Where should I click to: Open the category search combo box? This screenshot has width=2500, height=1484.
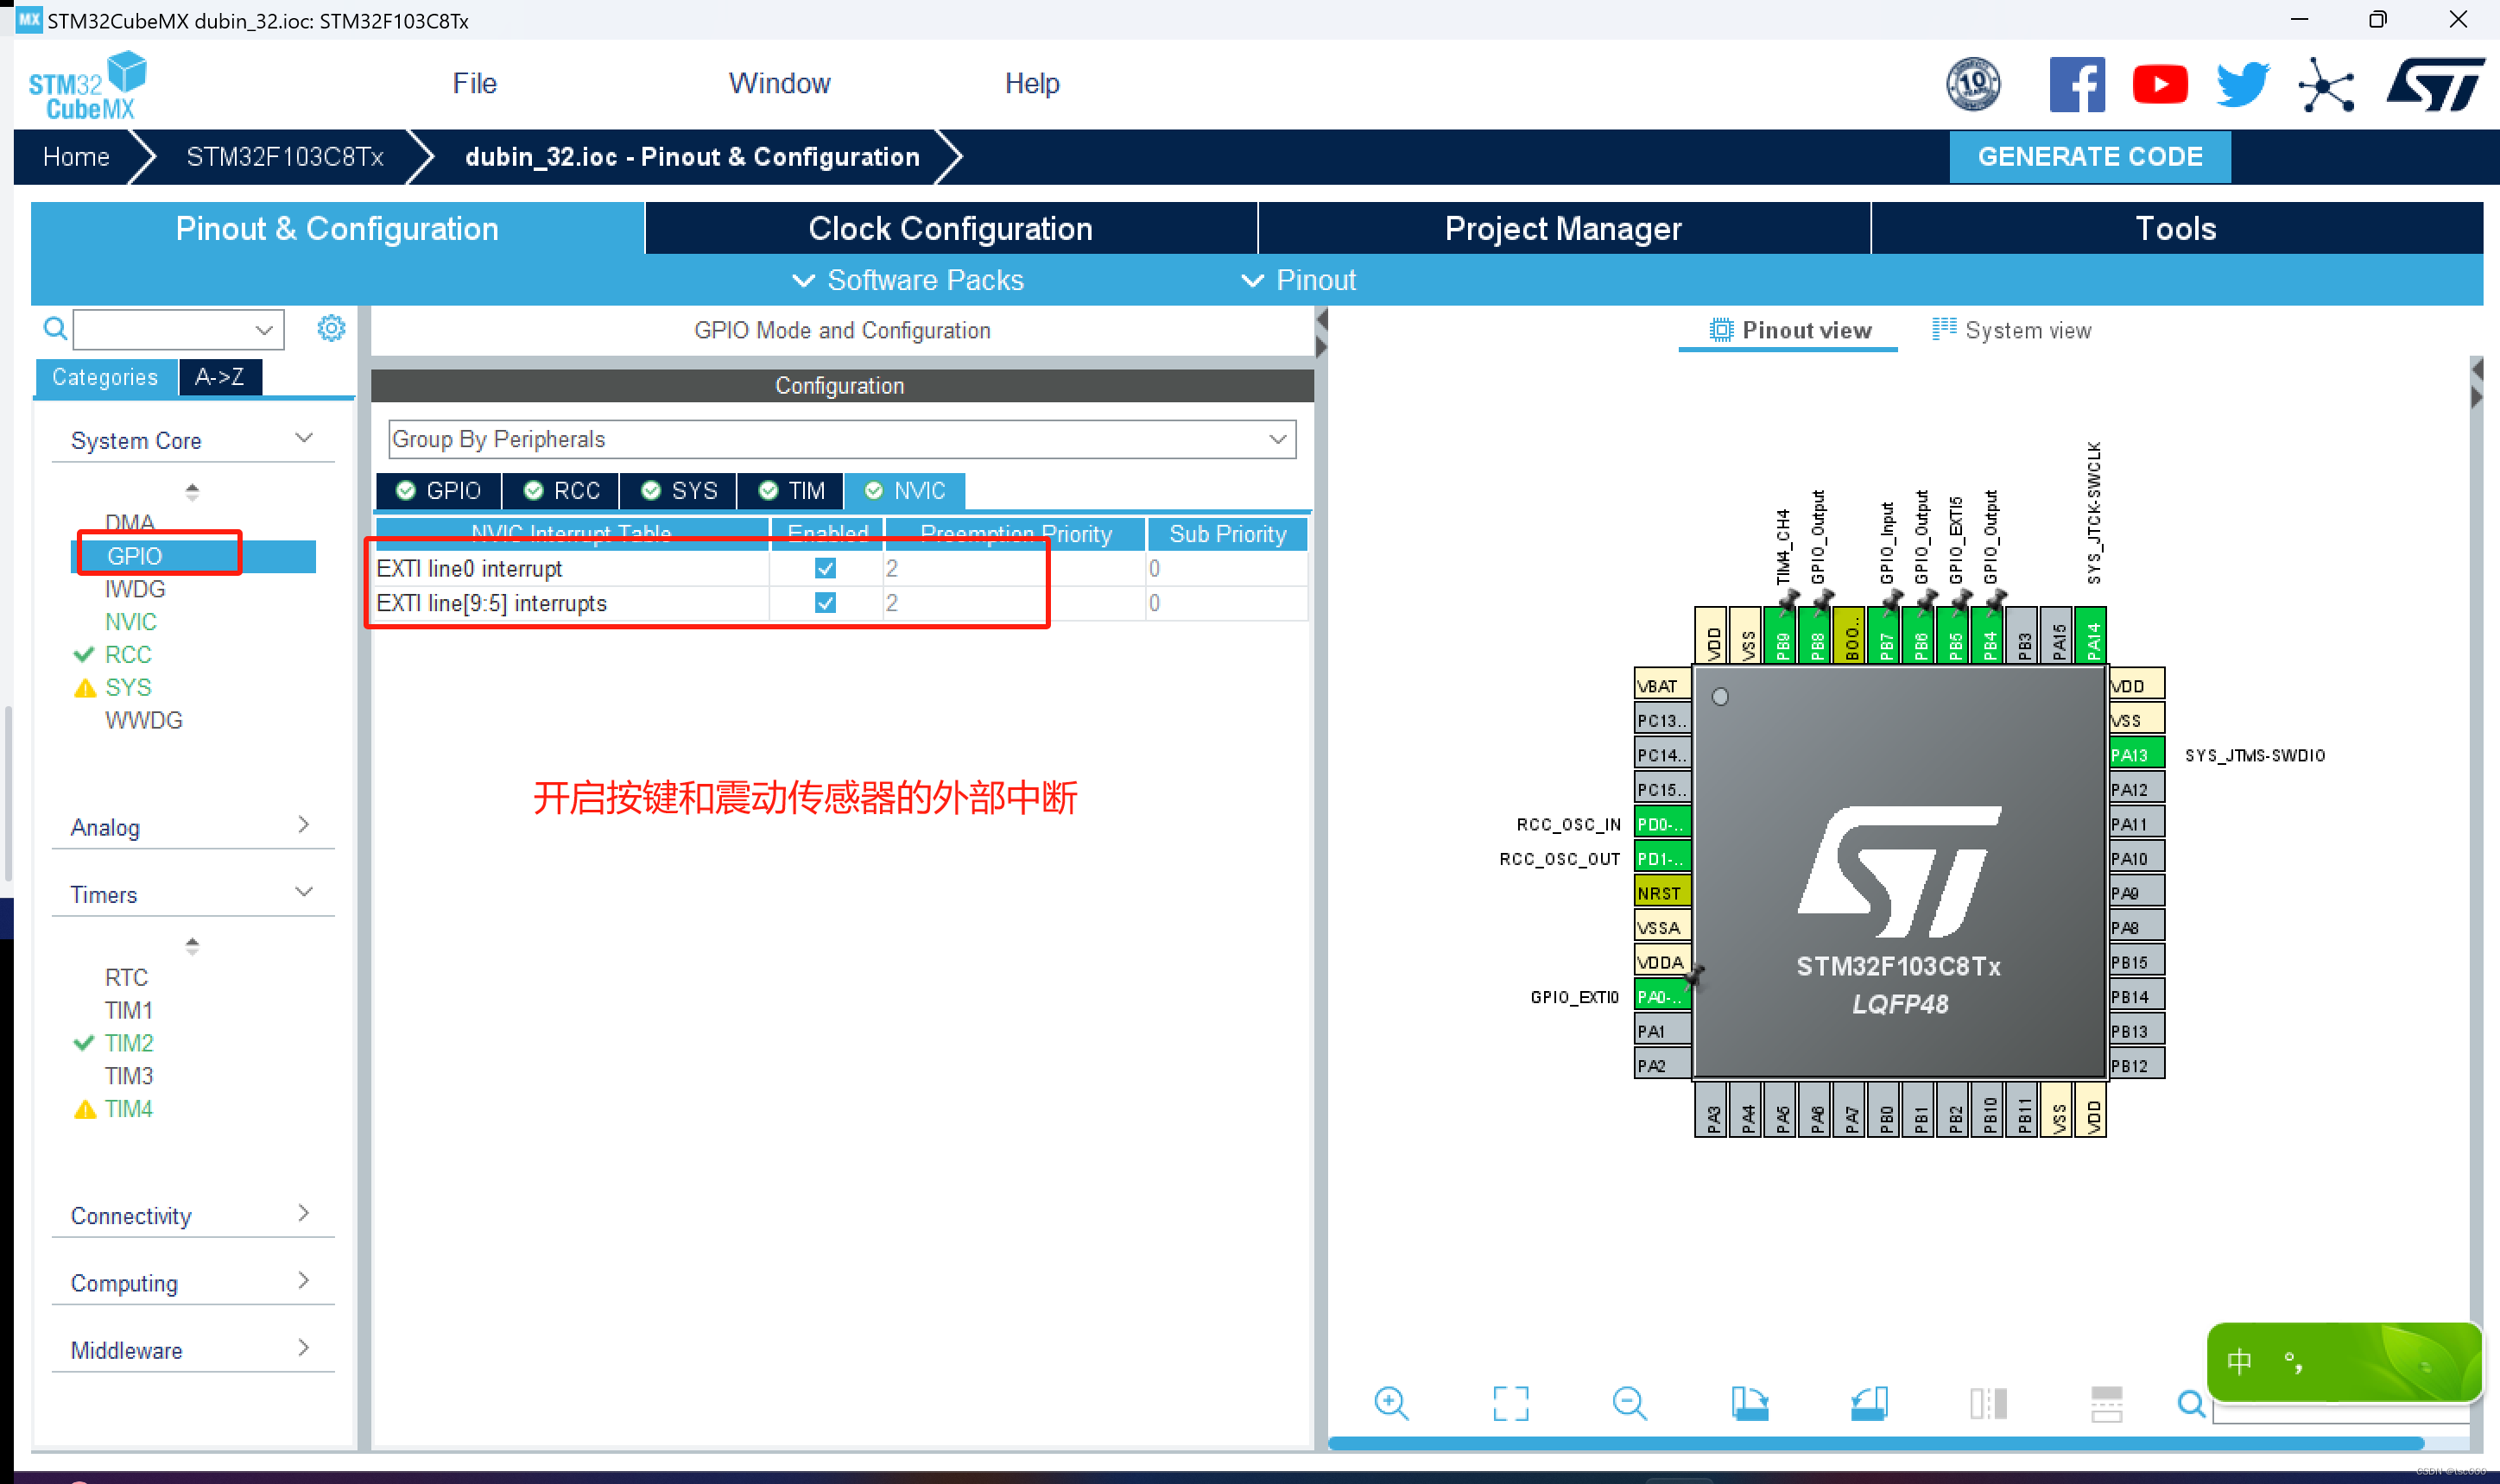click(179, 329)
